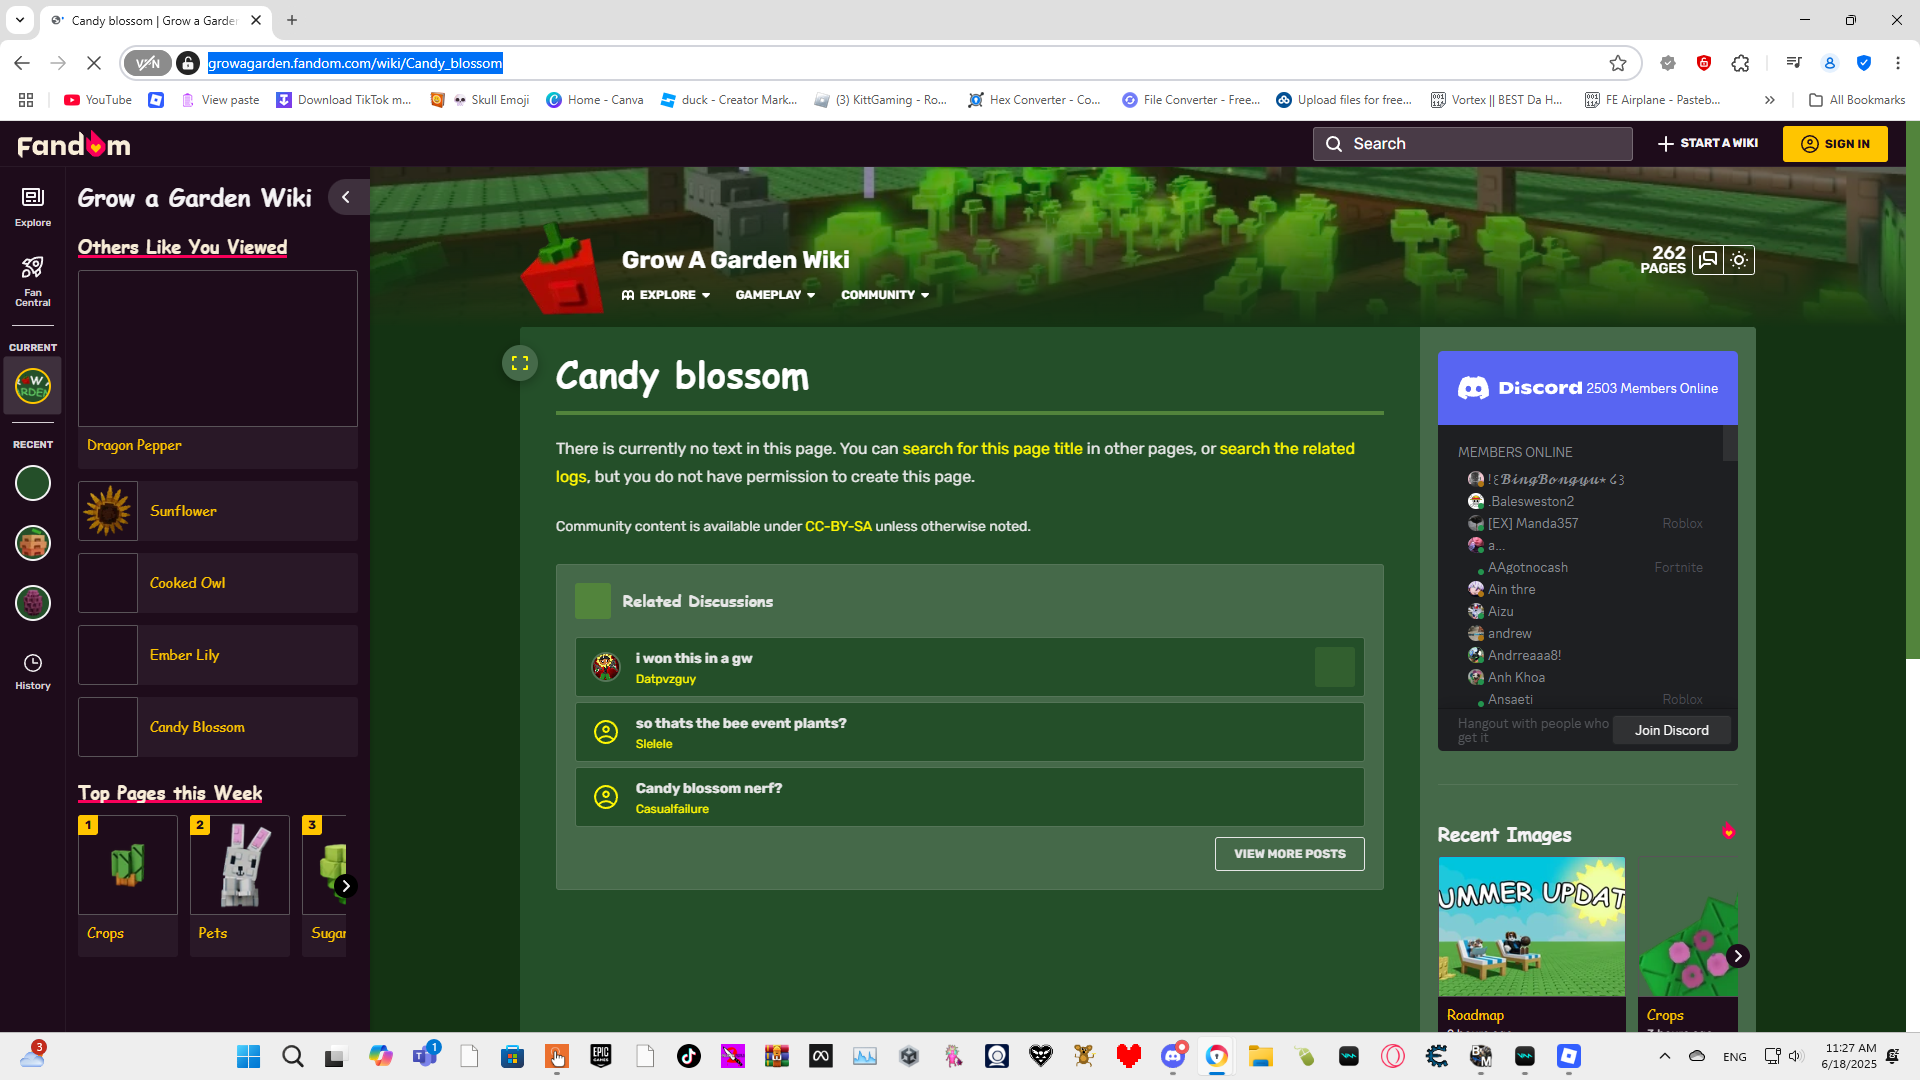Open Ember Lily recommended page
1920x1080 pixels.
pyautogui.click(x=218, y=655)
